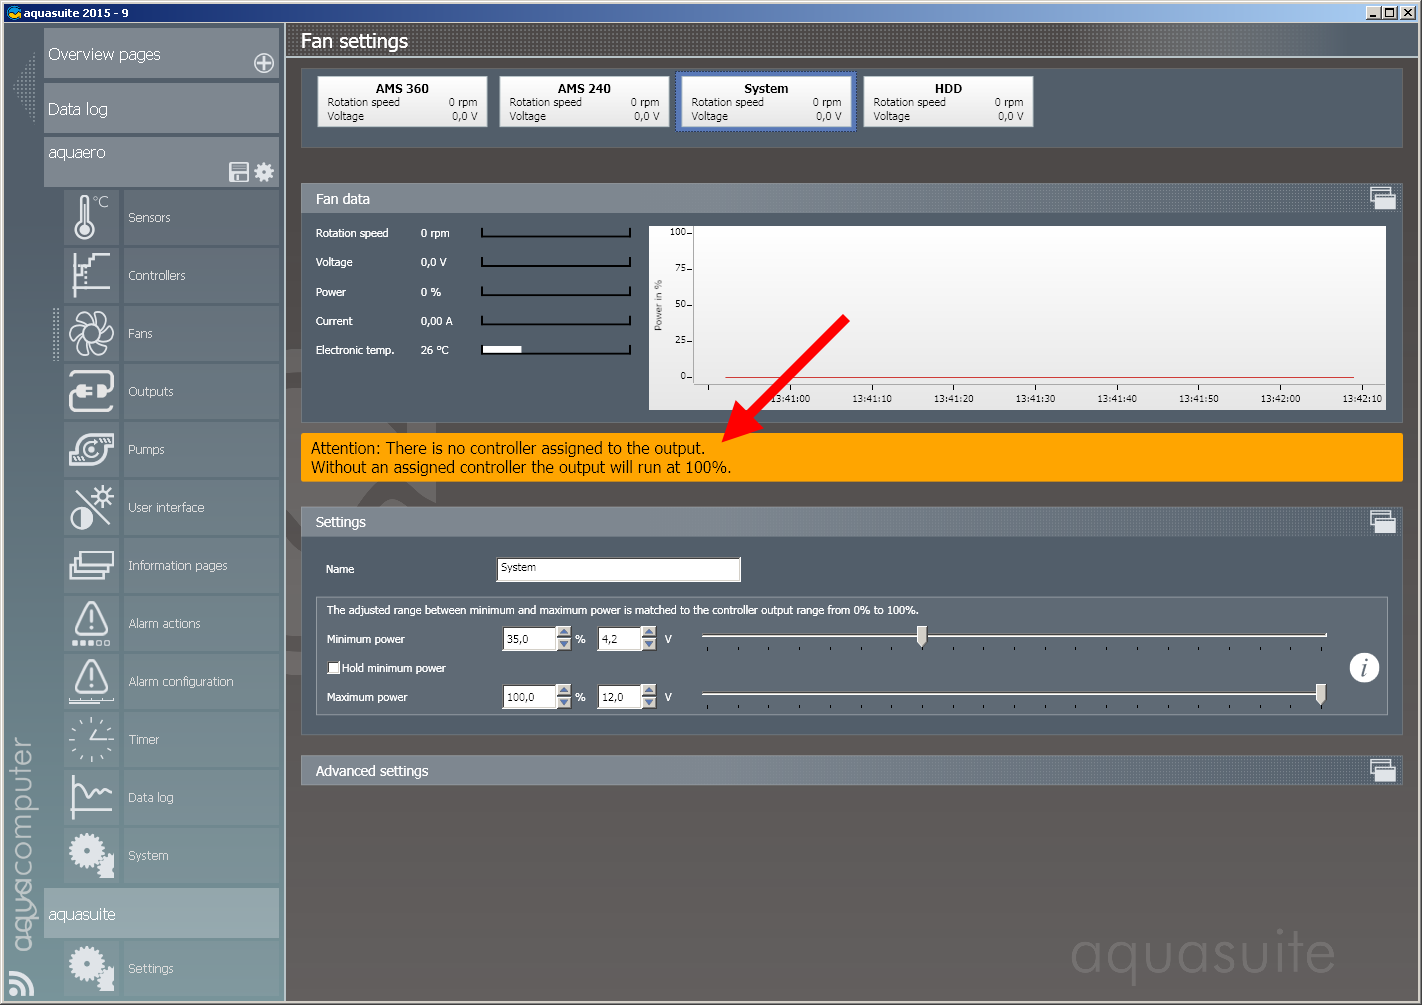Adjust the Minimum power slider handle
The height and width of the screenshot is (1005, 1422).
(x=922, y=636)
